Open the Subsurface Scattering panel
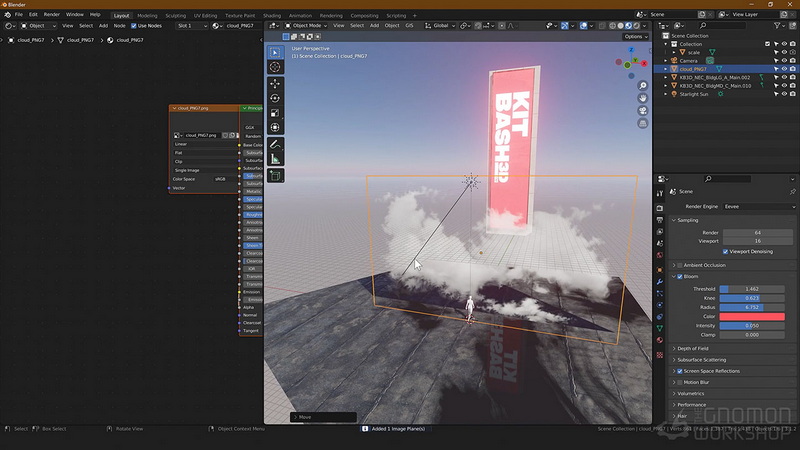Image resolution: width=800 pixels, height=450 pixels. point(702,360)
